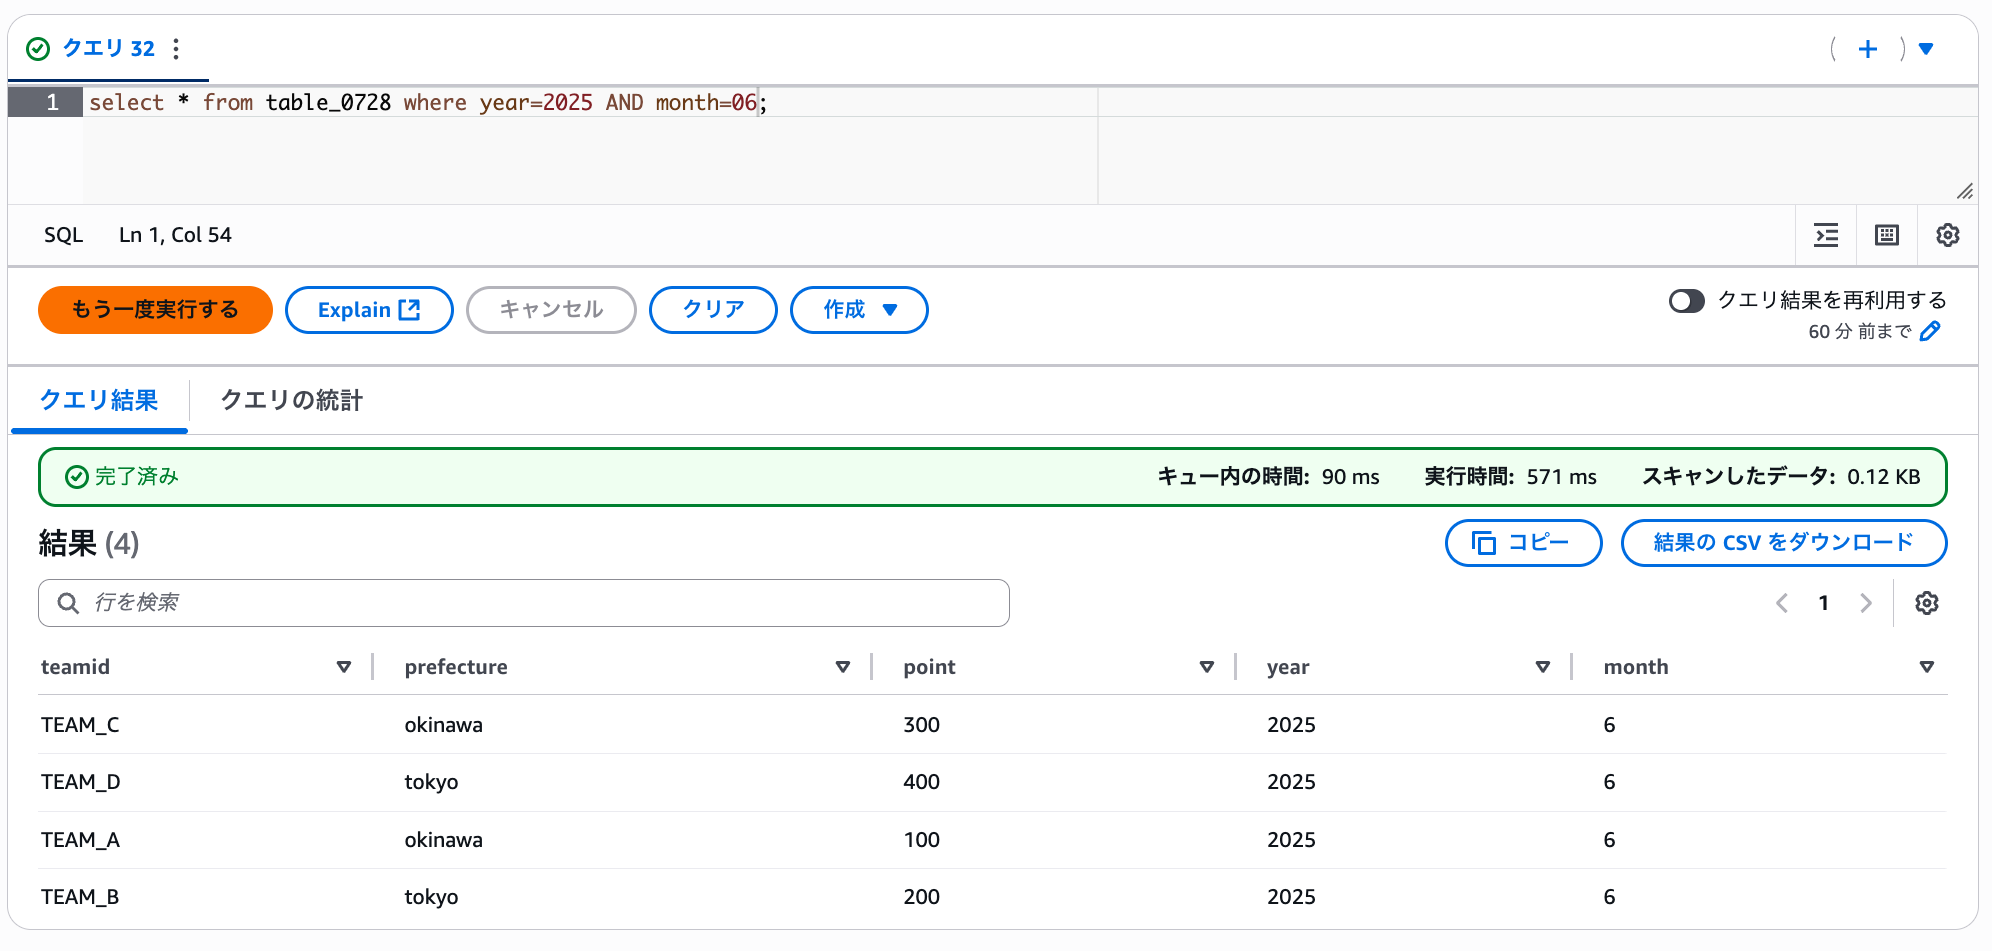Screen dimensions: 1992x951
Task: Select page 1 of results
Action: click(x=1823, y=603)
